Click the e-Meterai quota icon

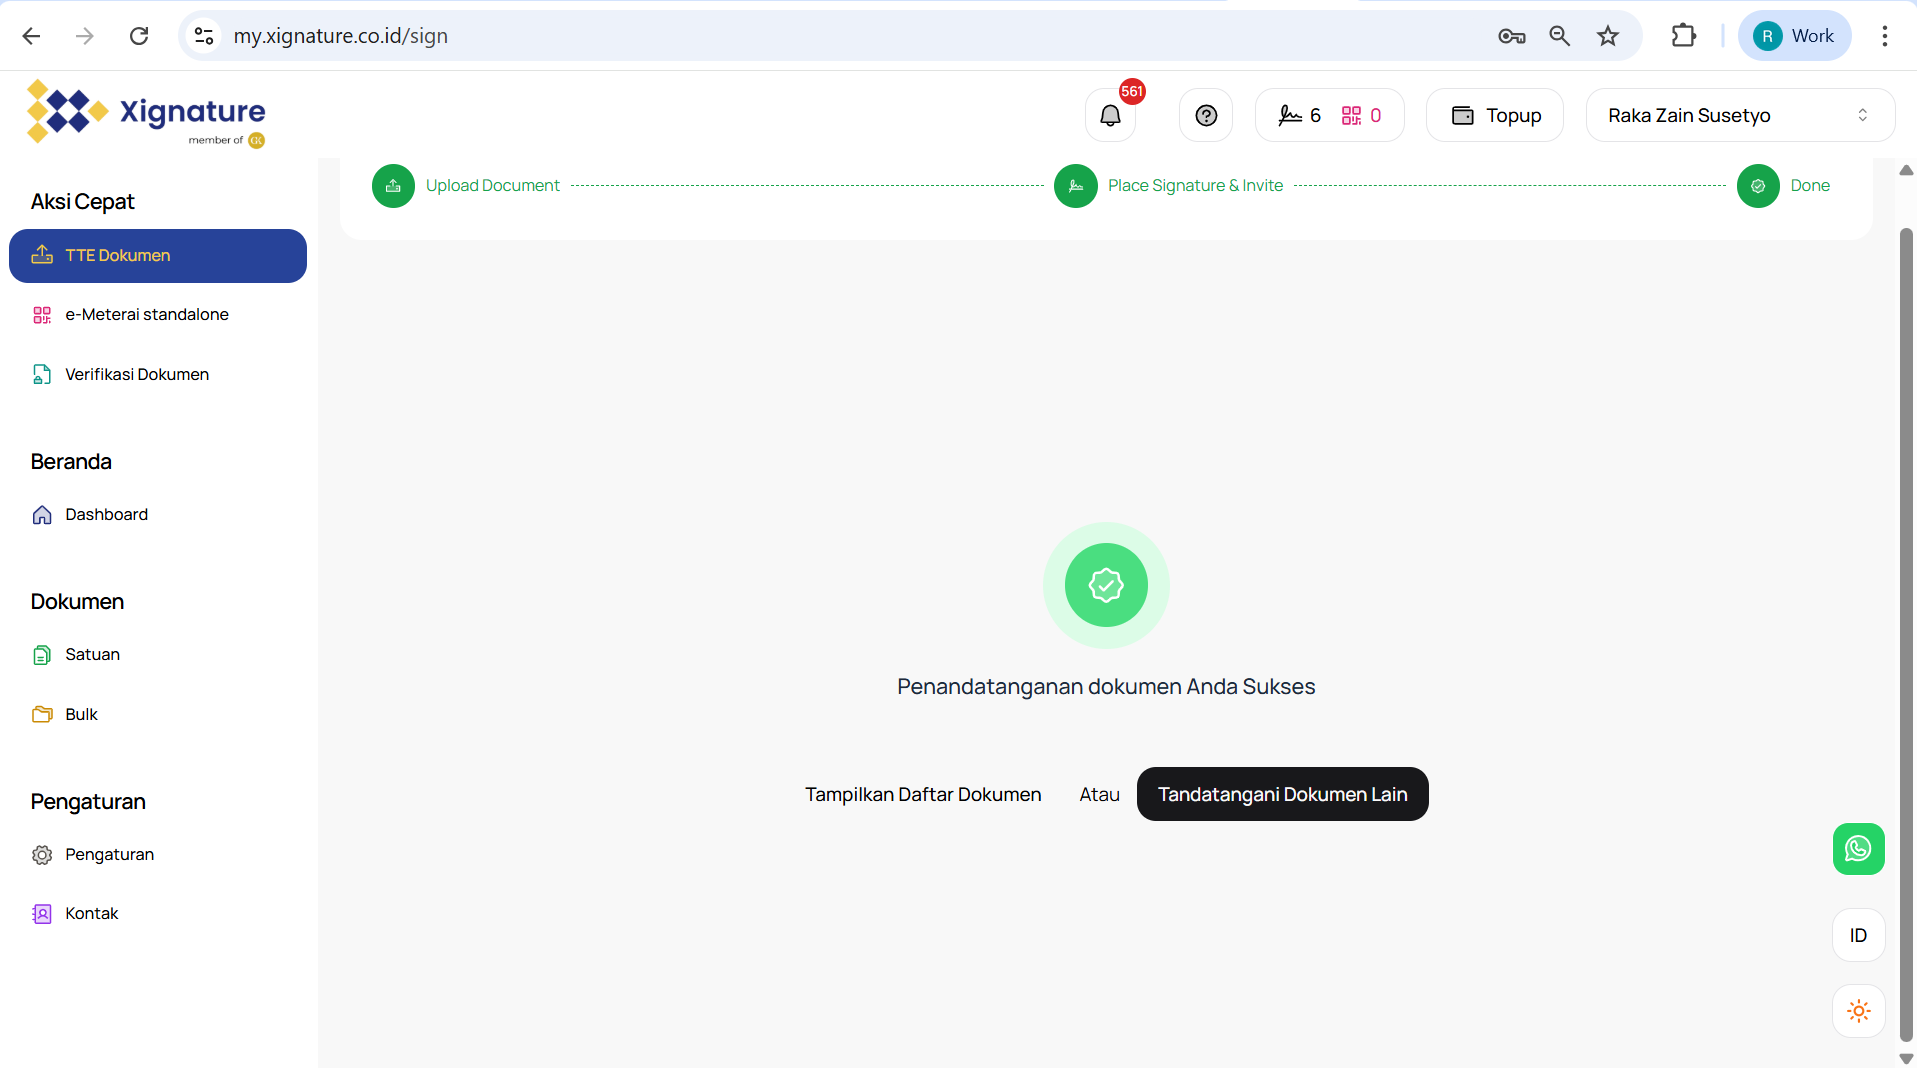(x=1351, y=116)
